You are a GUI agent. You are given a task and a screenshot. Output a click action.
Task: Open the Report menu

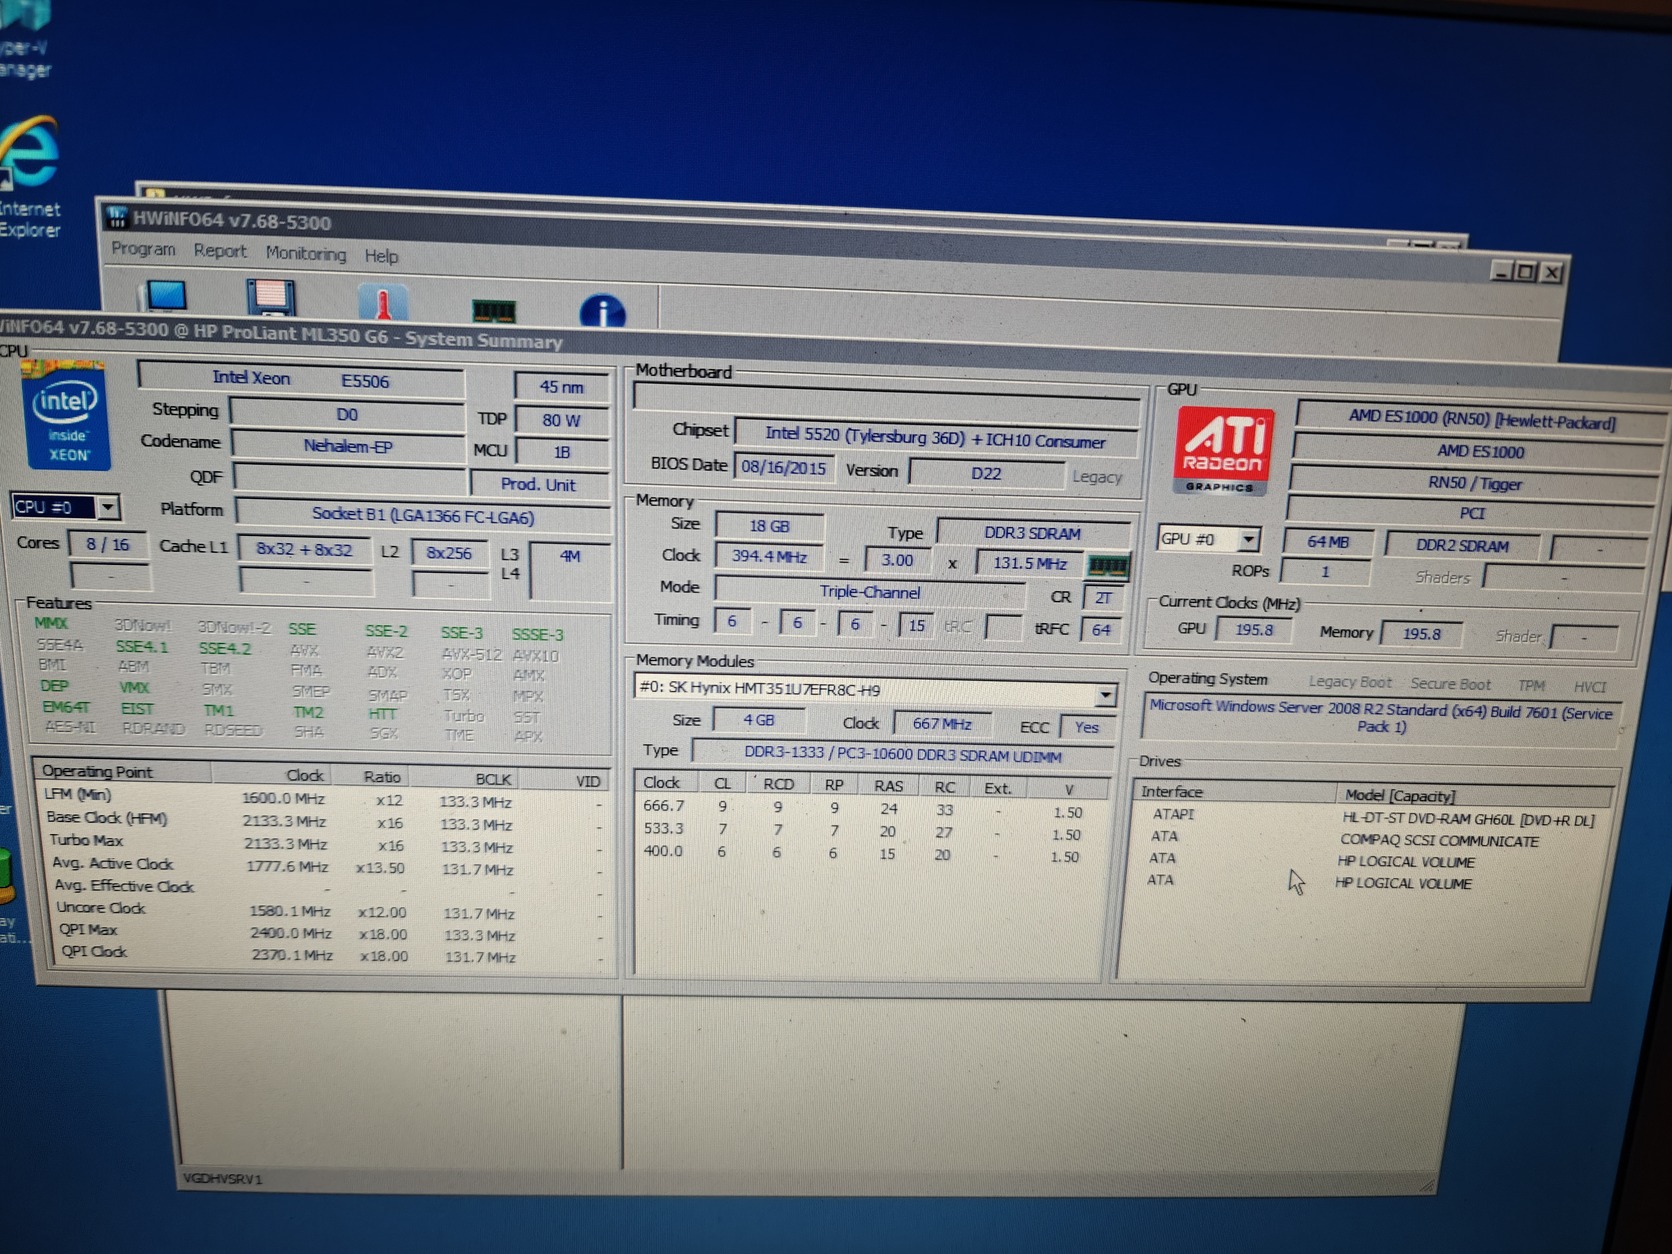tap(220, 251)
